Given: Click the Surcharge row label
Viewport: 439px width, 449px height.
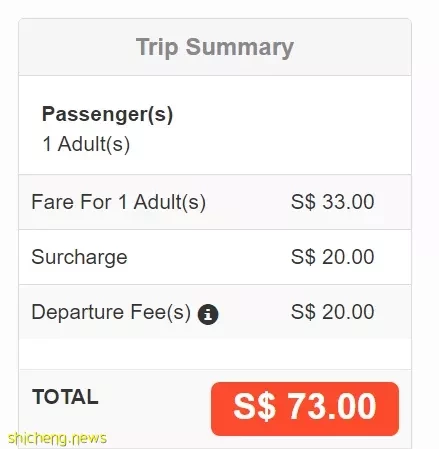Looking at the screenshot, I should pyautogui.click(x=79, y=257).
